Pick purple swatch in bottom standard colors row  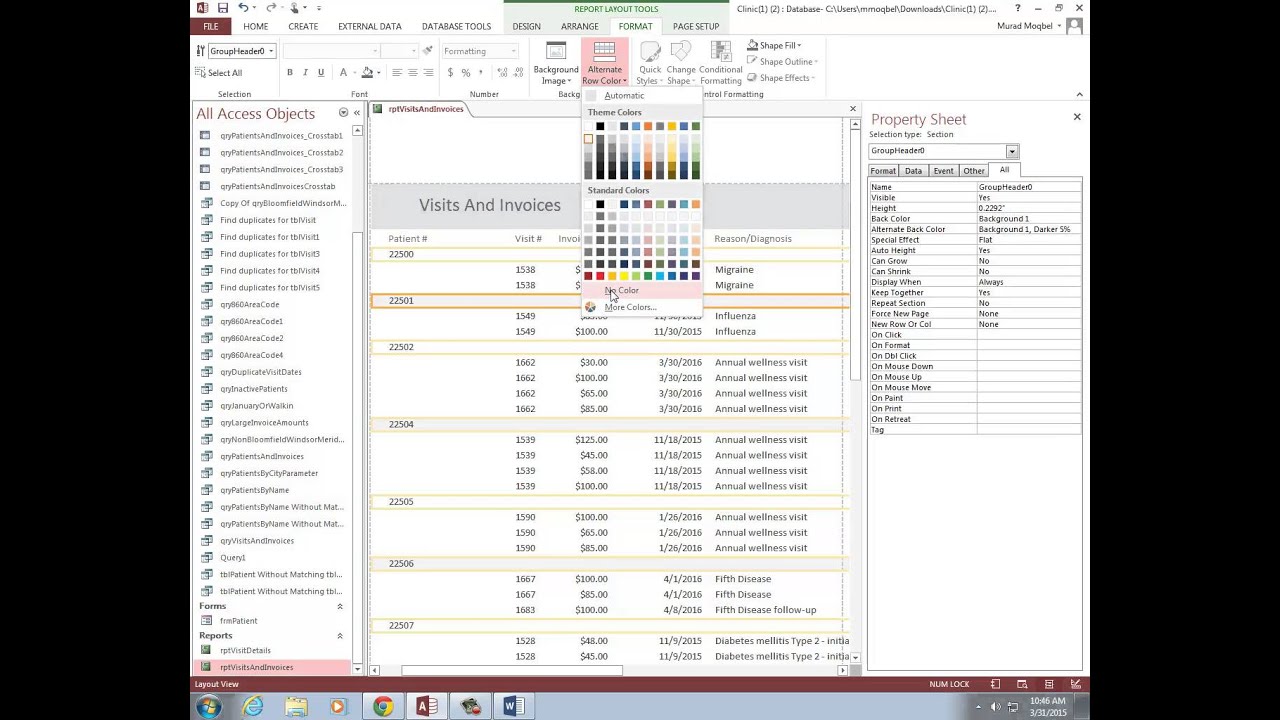[x=696, y=276]
